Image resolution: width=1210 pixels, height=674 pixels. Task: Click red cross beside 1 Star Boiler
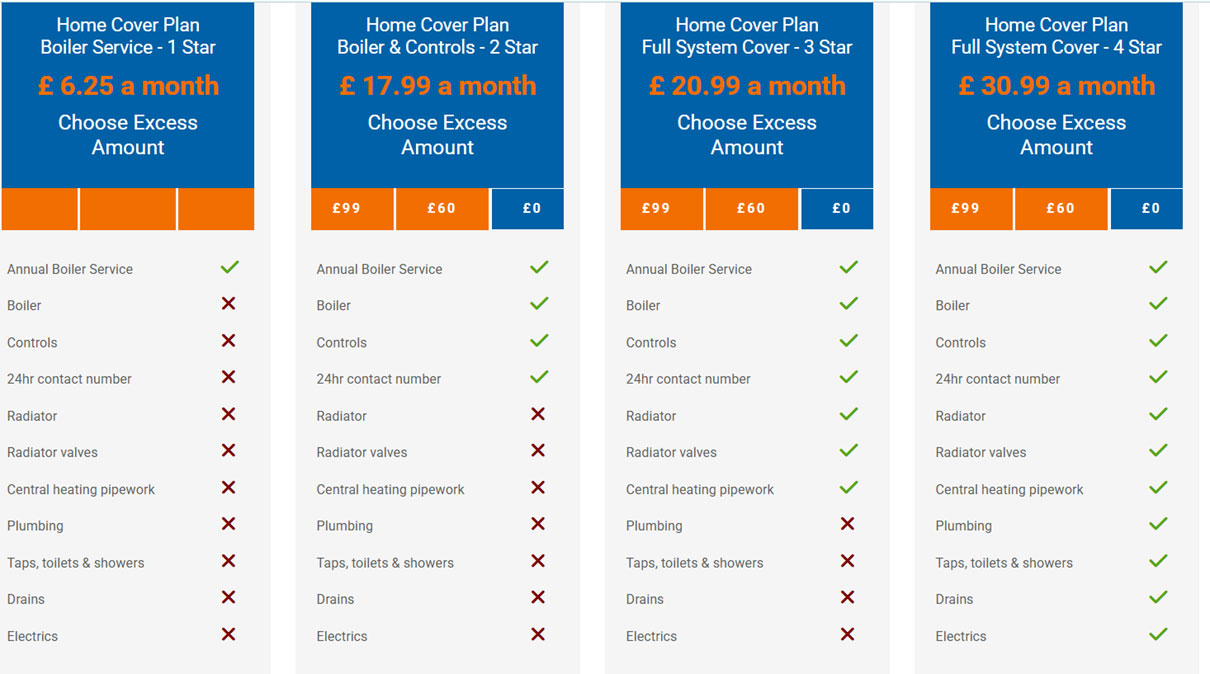click(229, 304)
